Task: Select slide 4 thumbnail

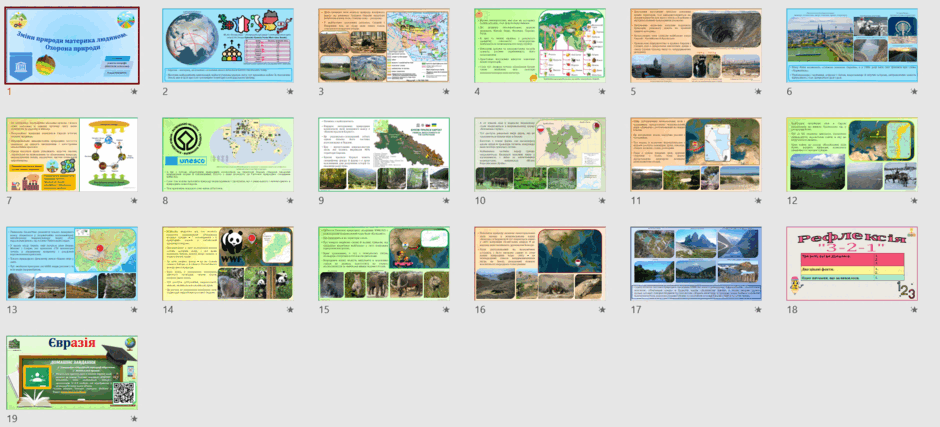Action: pos(540,46)
